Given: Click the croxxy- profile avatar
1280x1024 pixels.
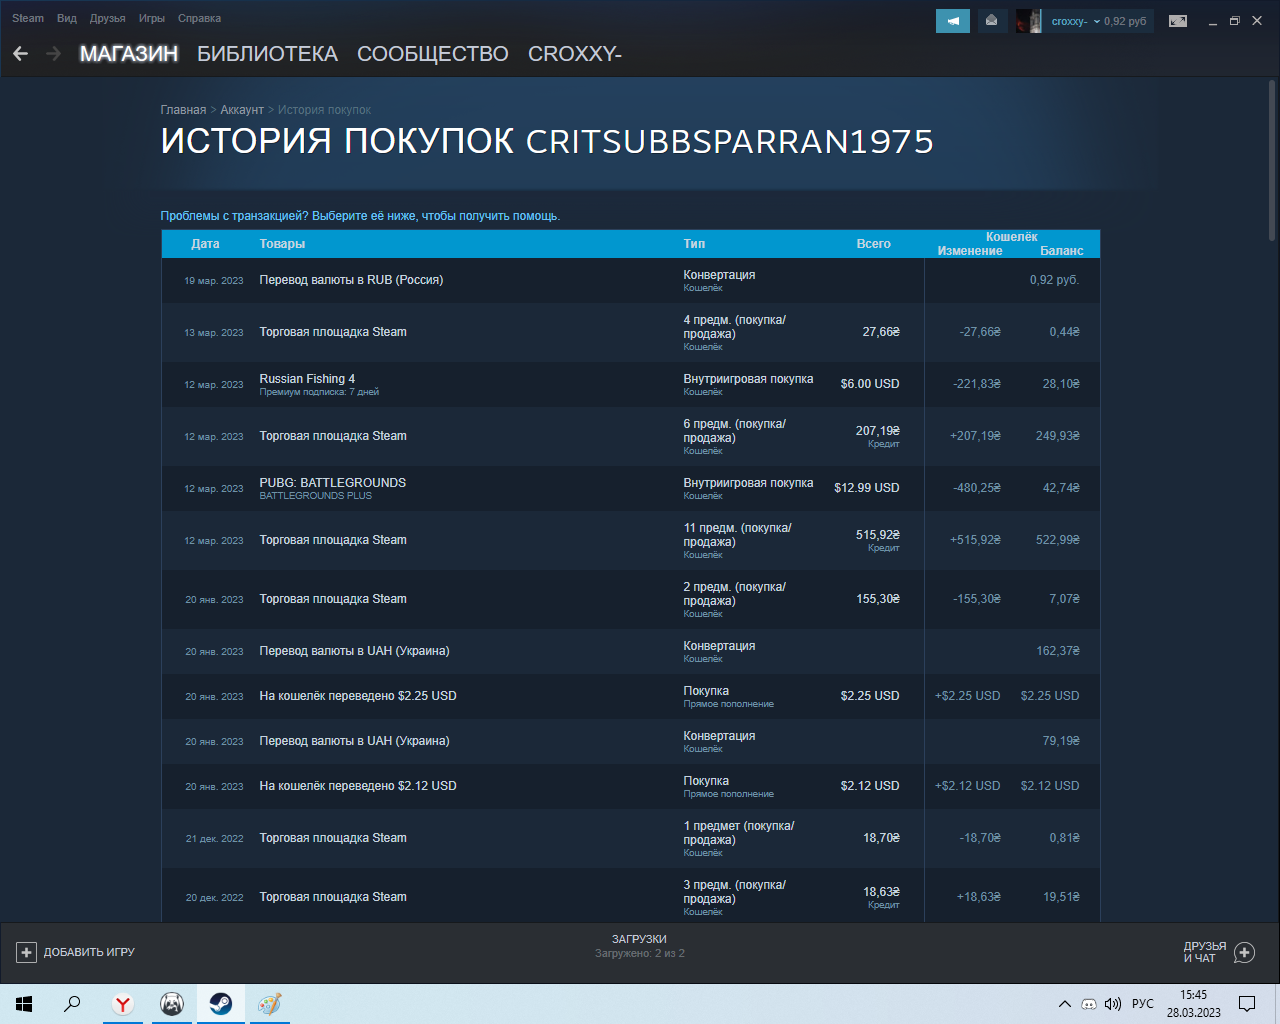Looking at the screenshot, I should coord(1028,21).
